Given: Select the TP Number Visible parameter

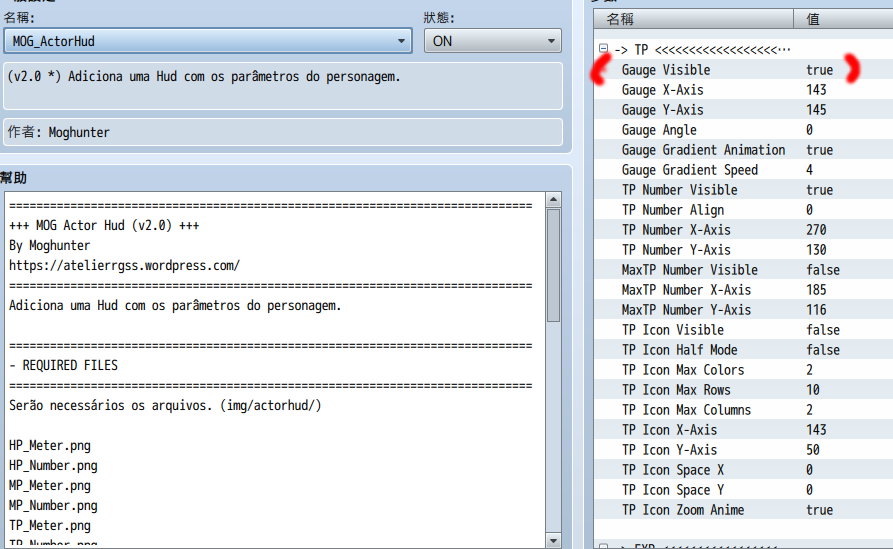Looking at the screenshot, I should 743,190.
